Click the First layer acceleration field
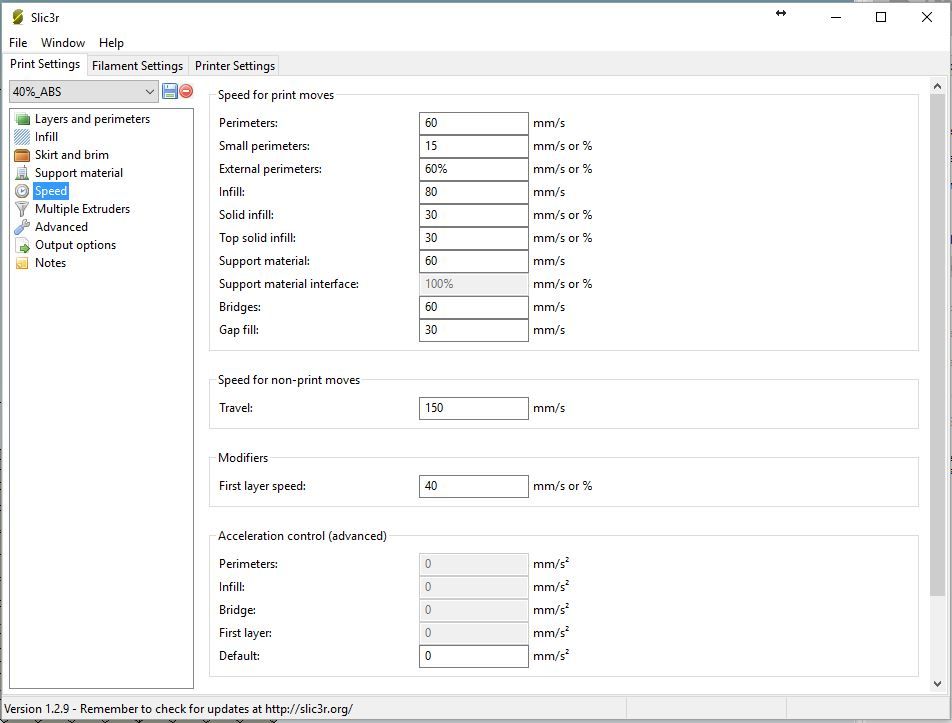 click(474, 633)
